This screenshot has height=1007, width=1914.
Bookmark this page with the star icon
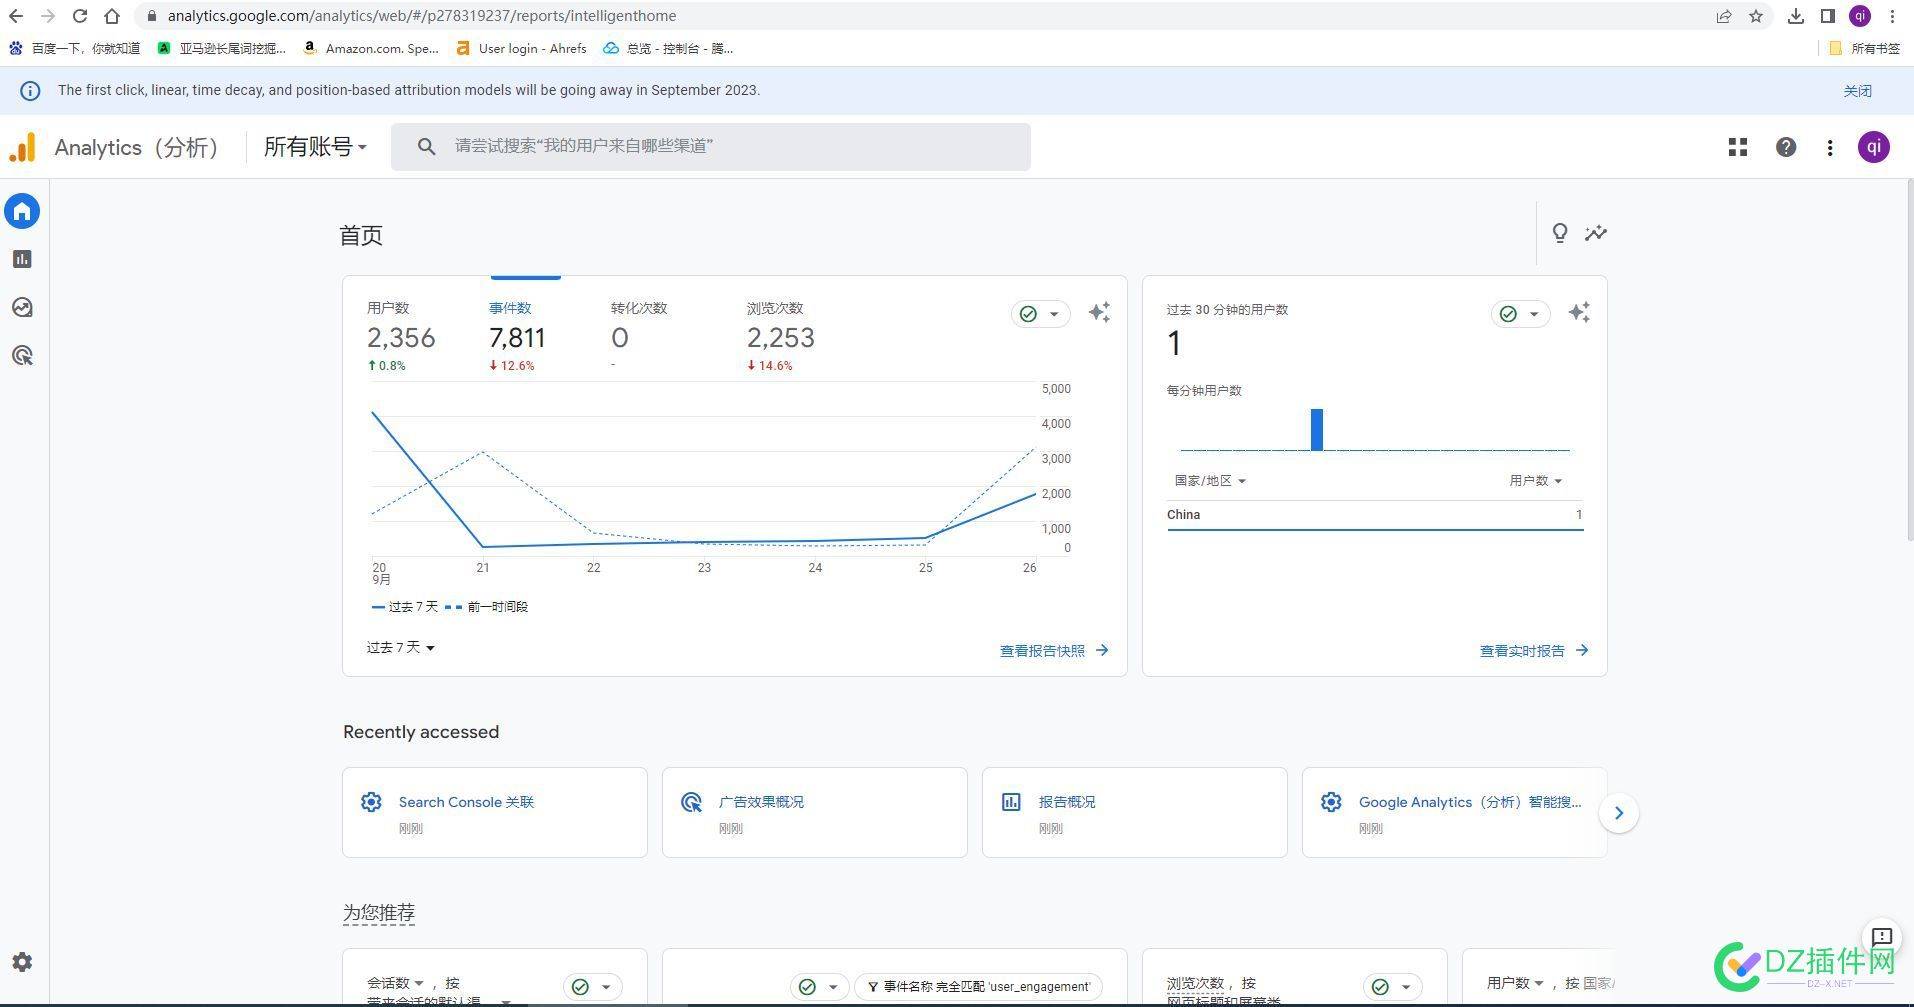[x=1756, y=16]
